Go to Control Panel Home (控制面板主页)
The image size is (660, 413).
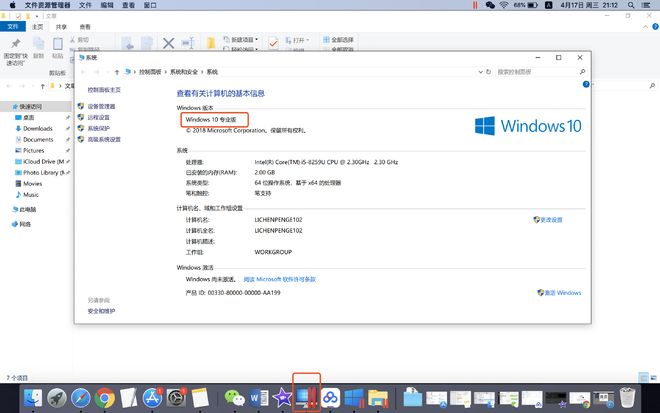(x=104, y=90)
